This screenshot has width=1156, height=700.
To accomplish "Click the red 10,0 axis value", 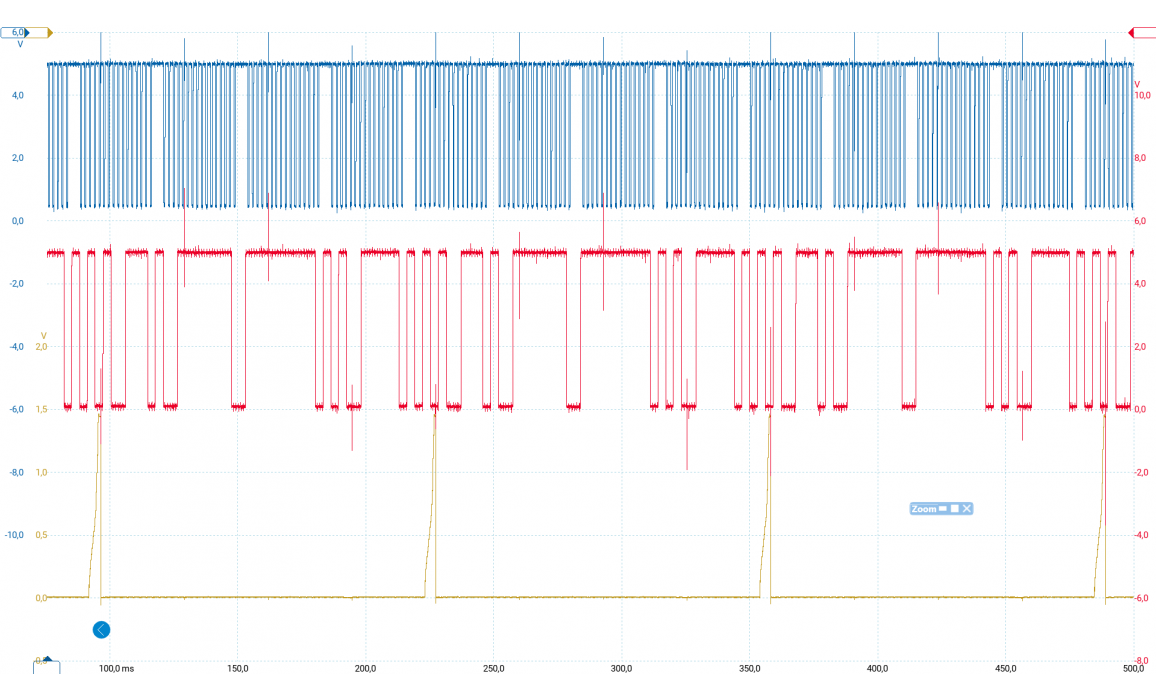I will [x=1140, y=96].
